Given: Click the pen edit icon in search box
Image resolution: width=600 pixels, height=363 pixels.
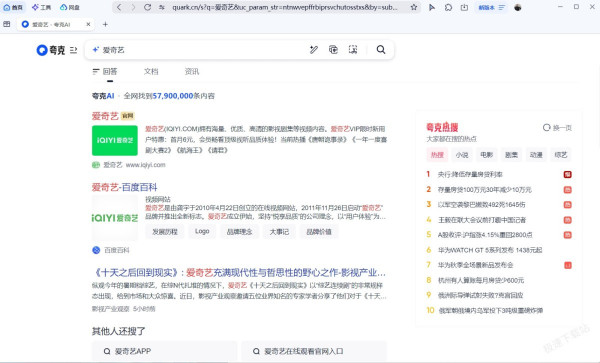Looking at the screenshot, I should coord(314,49).
